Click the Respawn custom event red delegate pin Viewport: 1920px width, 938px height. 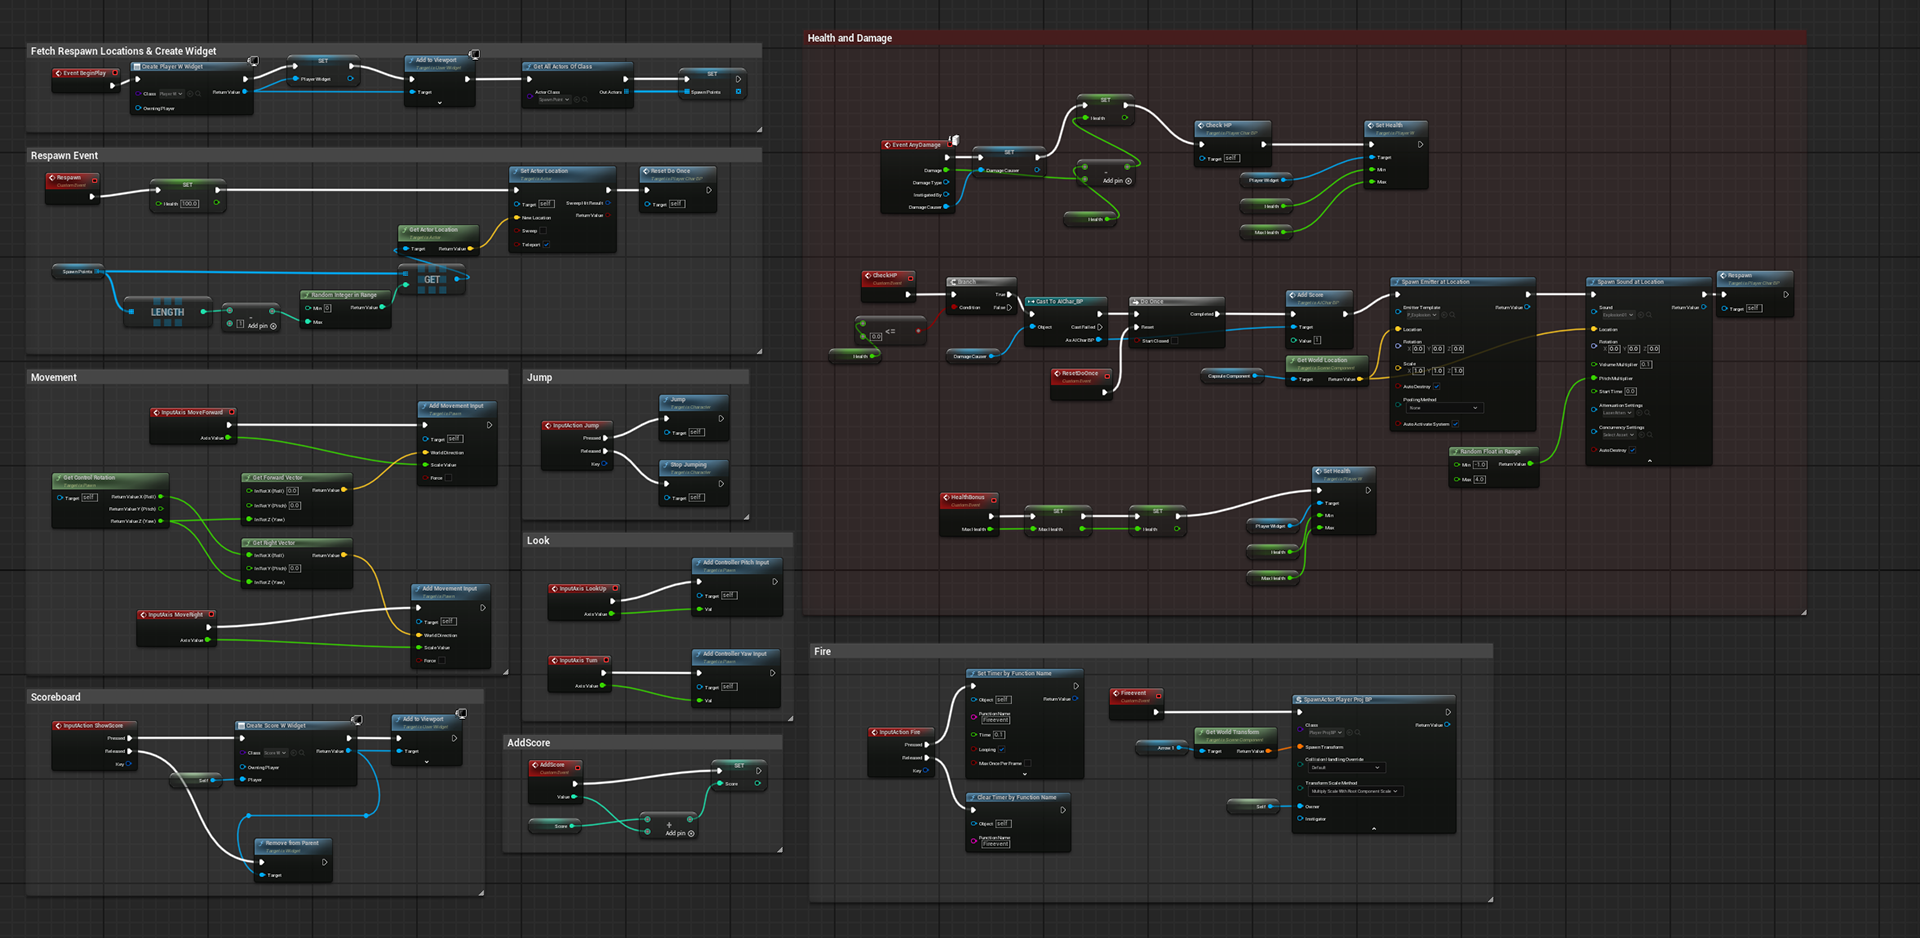(95, 178)
